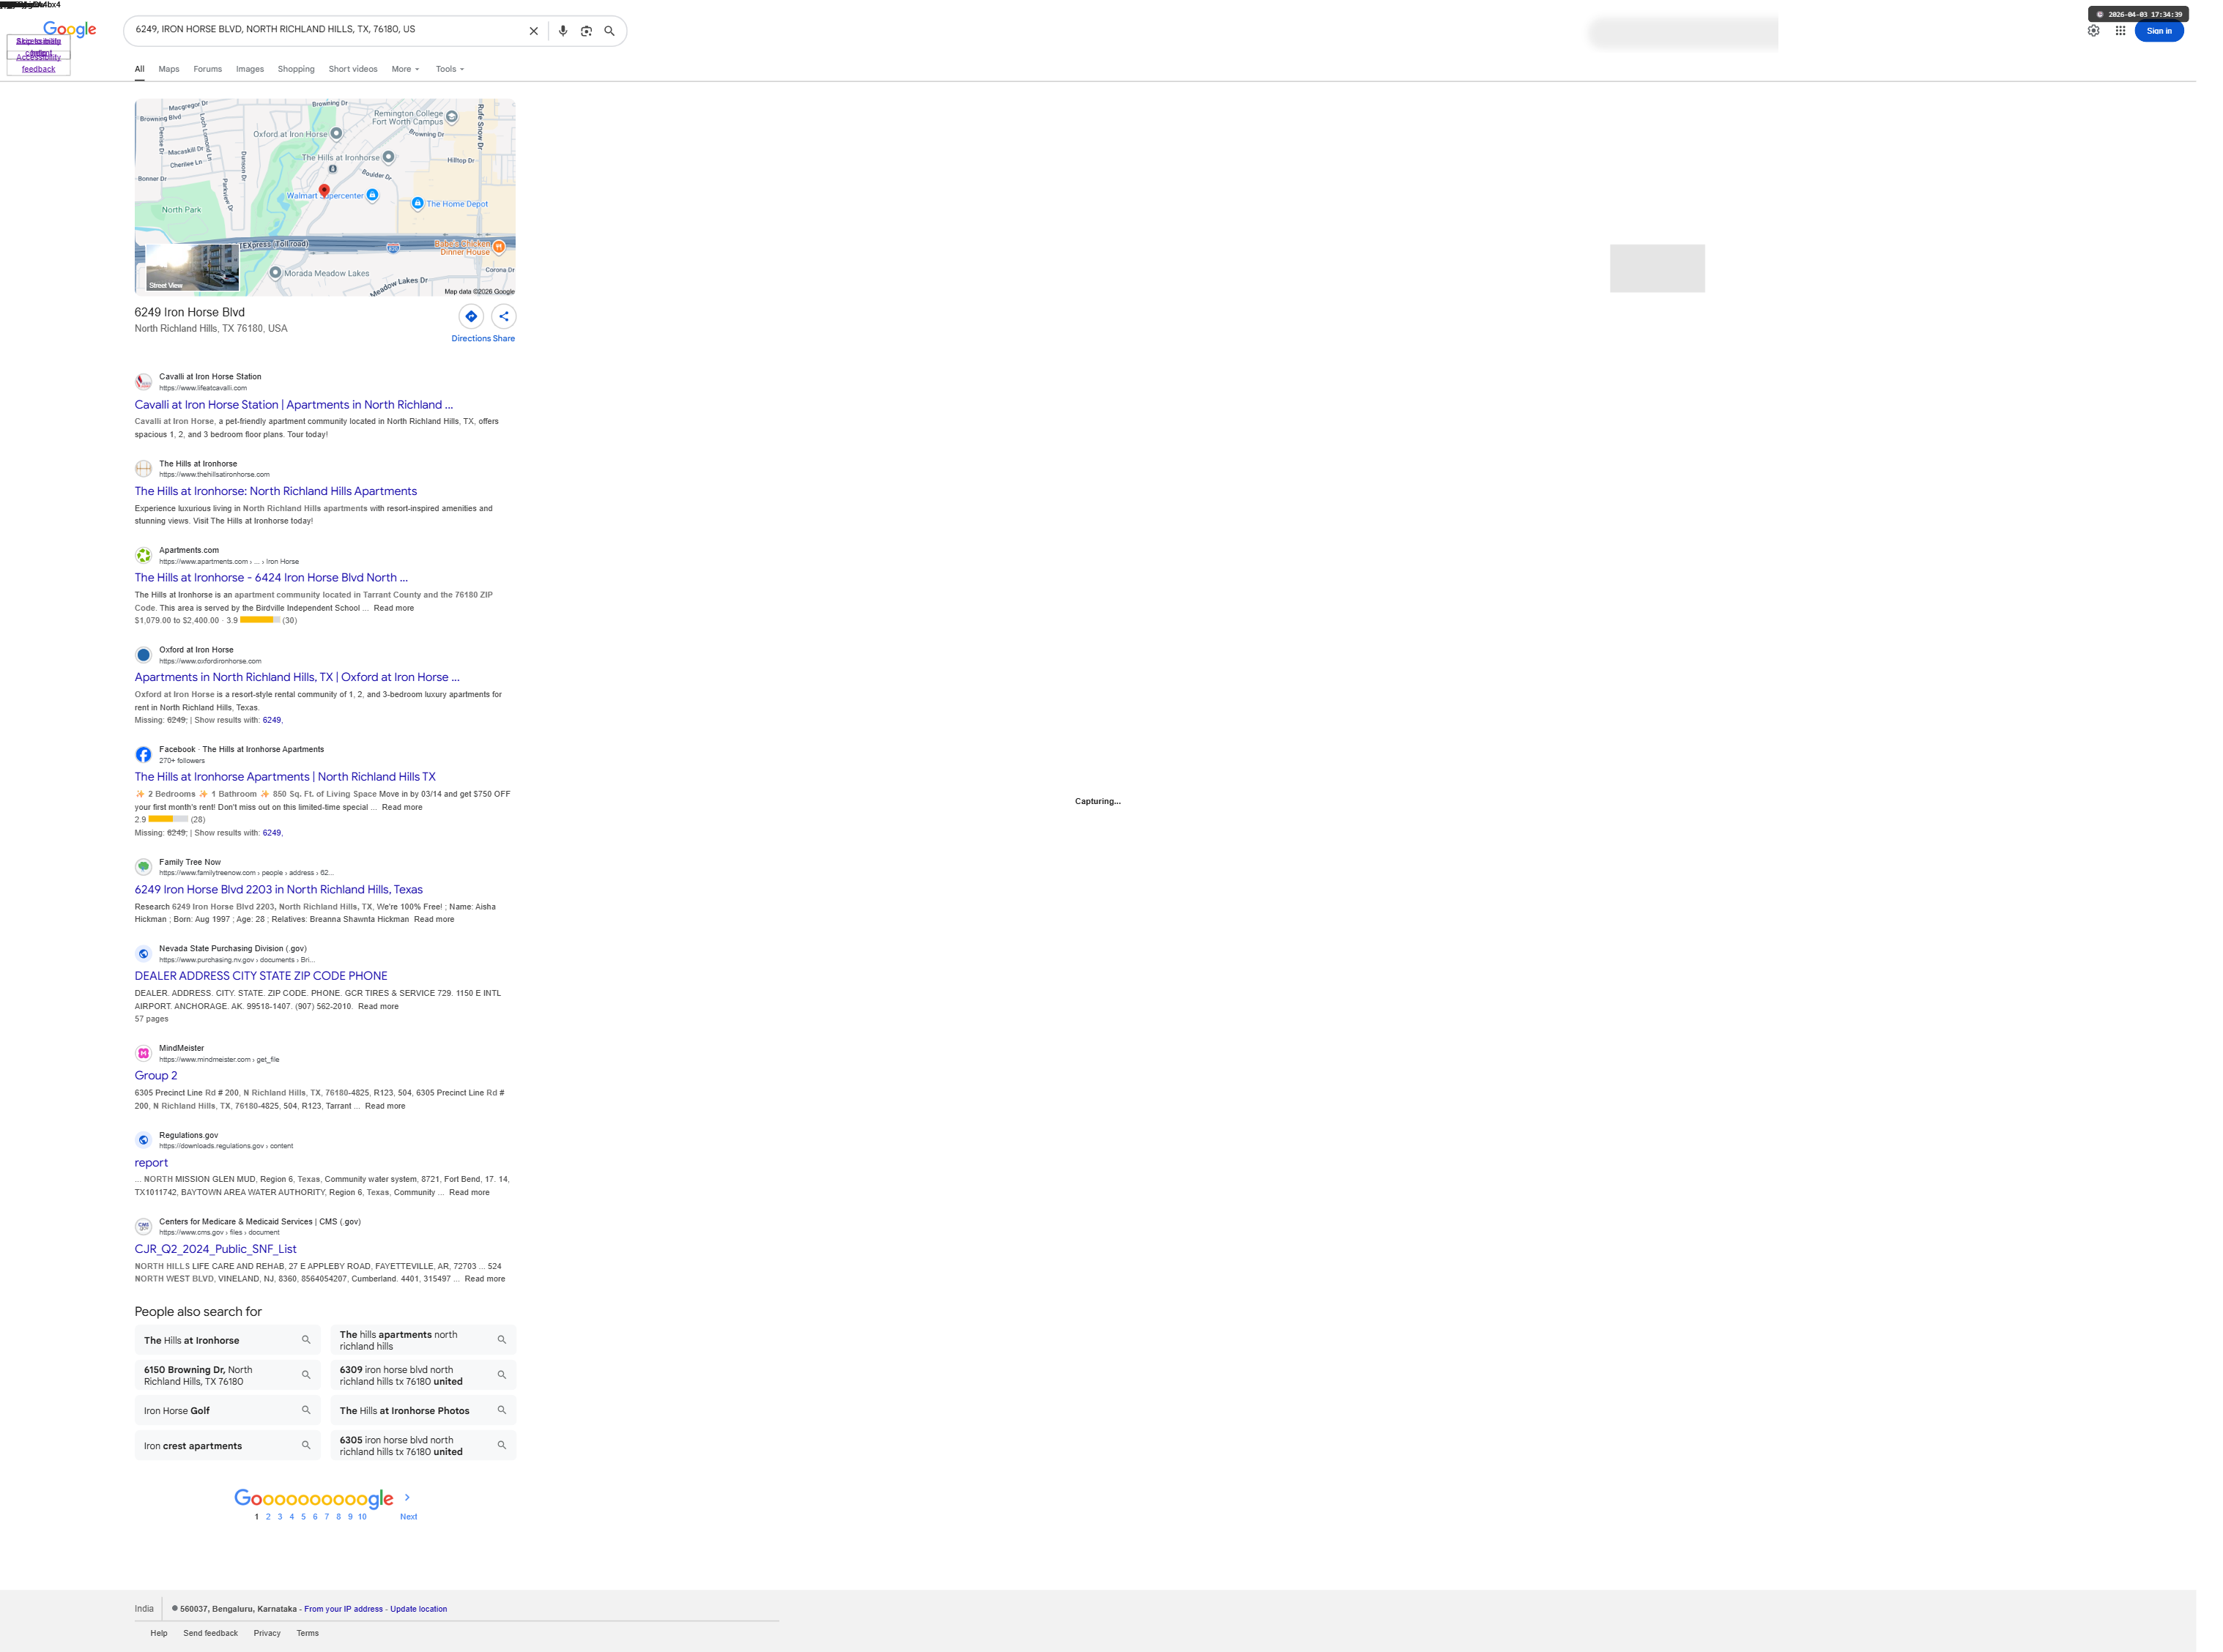
Task: Open the Street View thumbnail on map
Action: tap(192, 268)
